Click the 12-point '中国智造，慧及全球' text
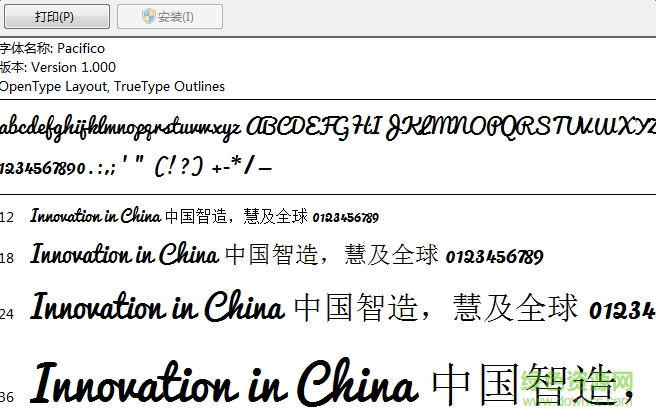Image resolution: width=656 pixels, height=420 pixels. (236, 216)
